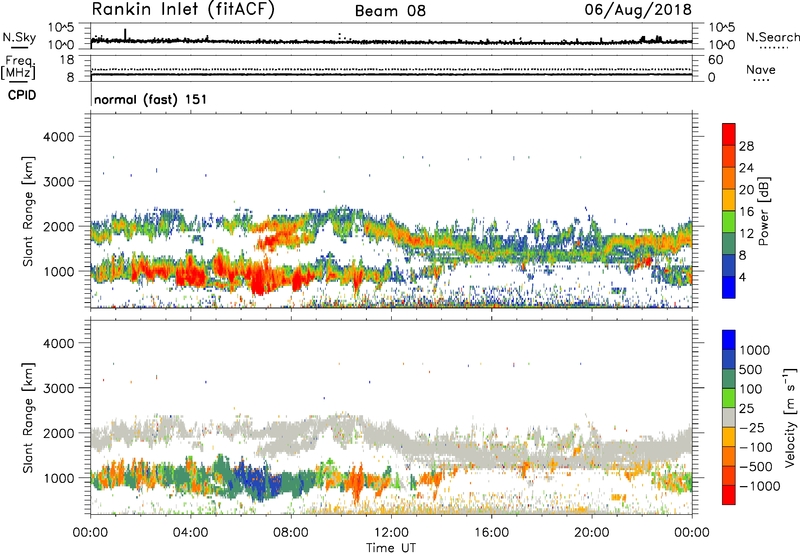The height and width of the screenshot is (554, 800).
Task: Click the '12' label on Power colorbar
Action: [746, 234]
